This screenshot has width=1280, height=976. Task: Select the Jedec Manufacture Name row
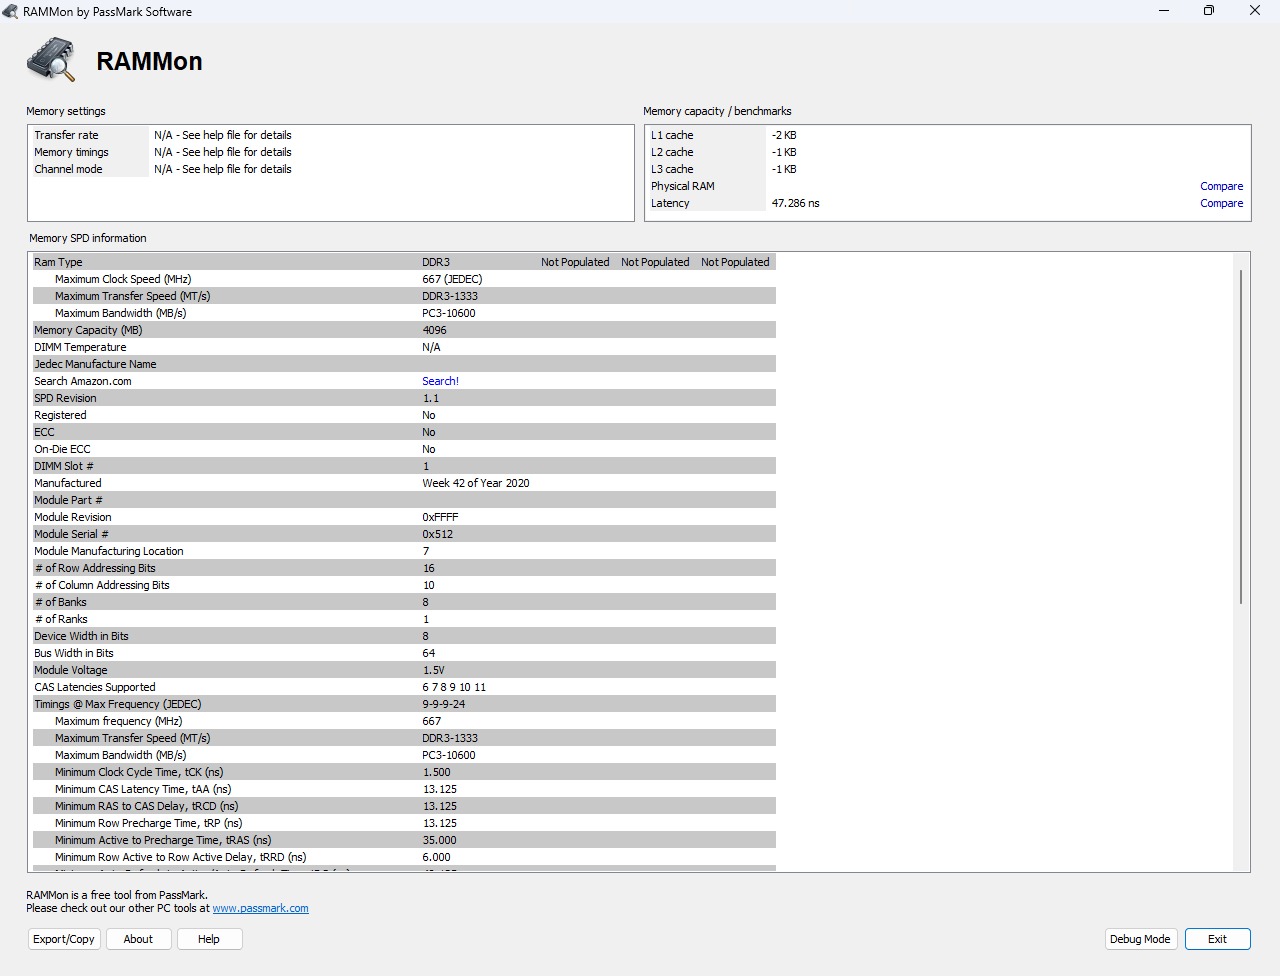tap(404, 364)
